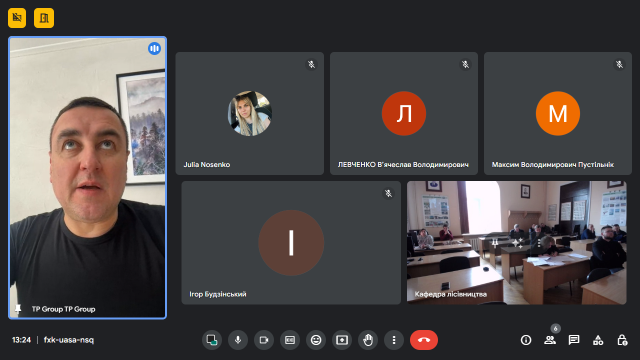Open host controls lock icon
This screenshot has height=360, width=640.
(622, 340)
